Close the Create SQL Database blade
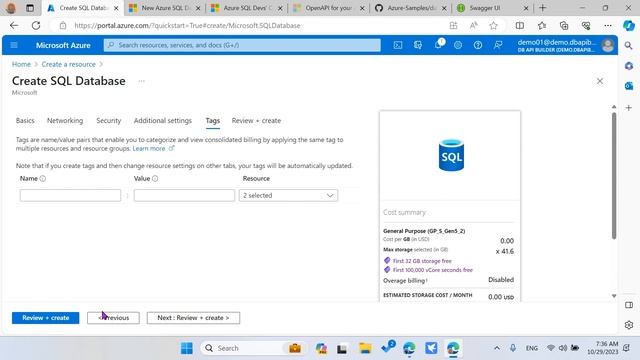The width and height of the screenshot is (640, 360). (600, 81)
